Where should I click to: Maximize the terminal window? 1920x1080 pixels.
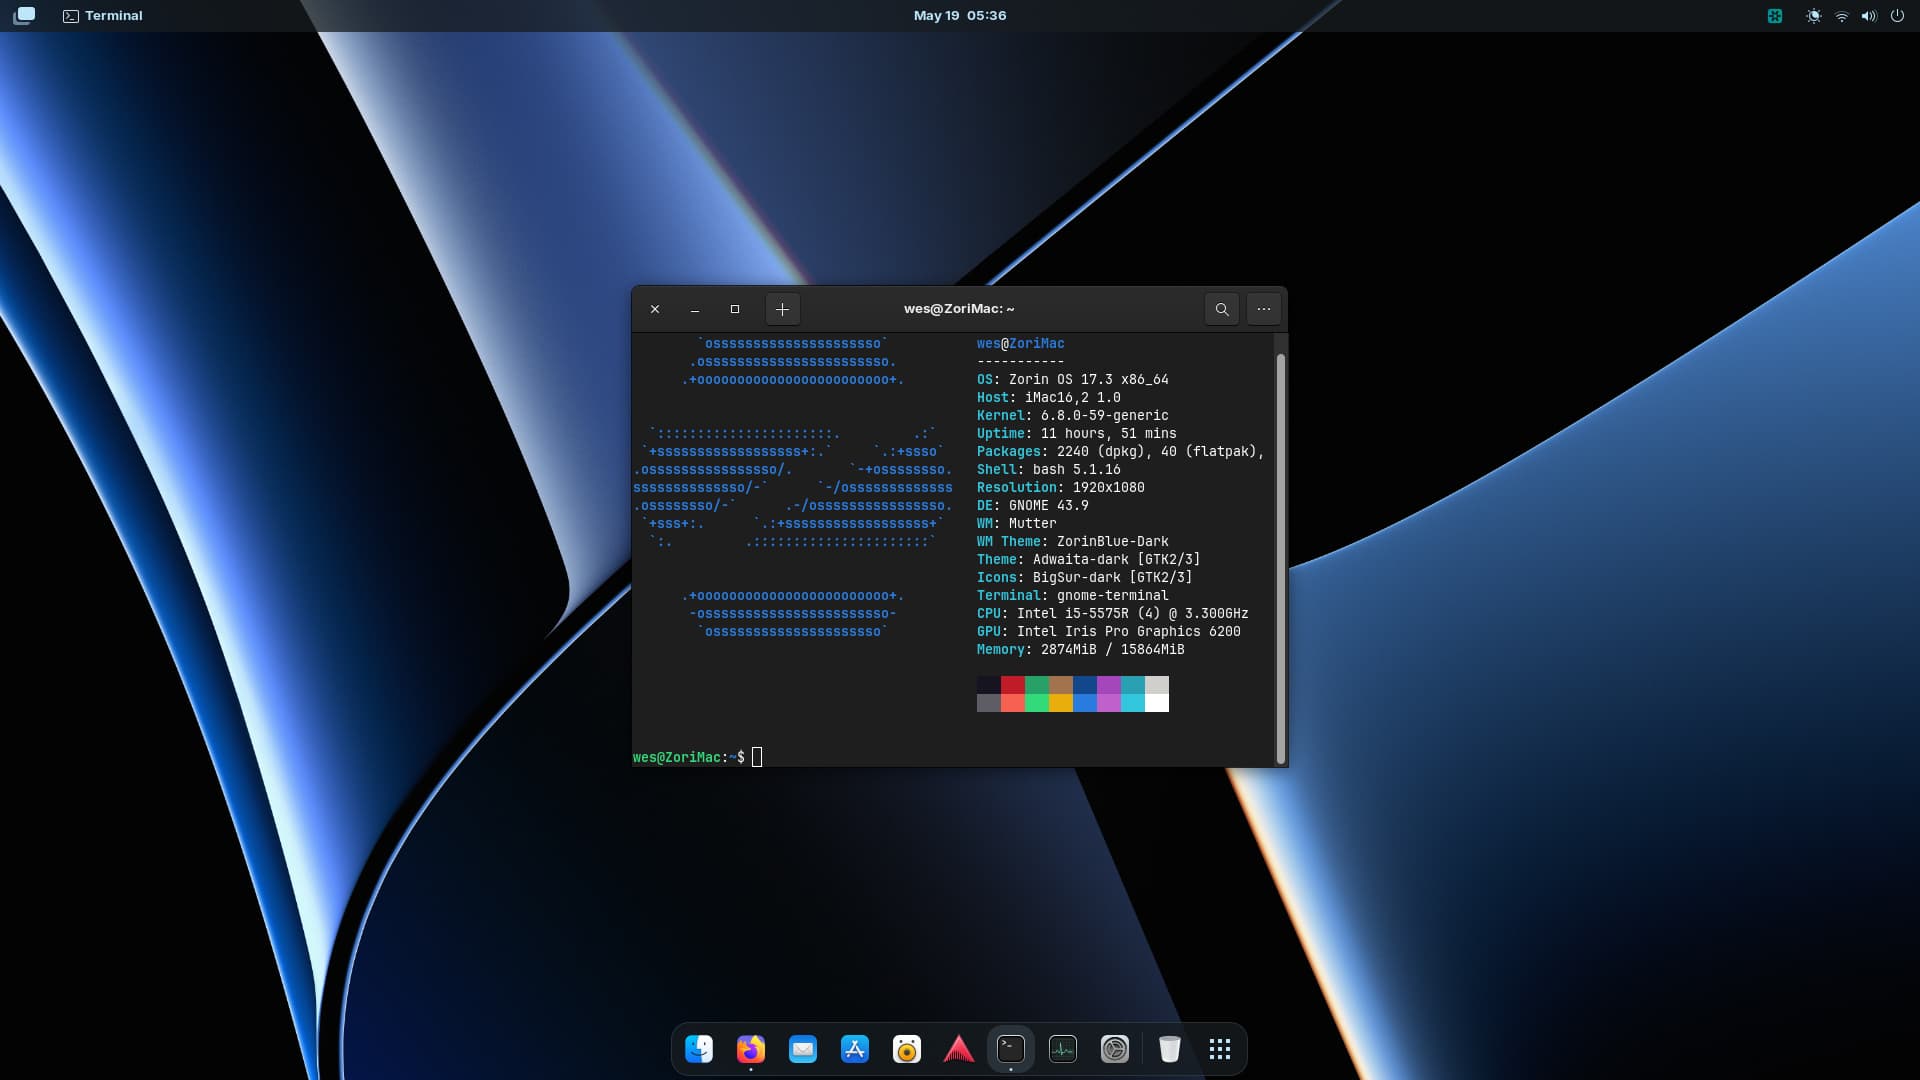[735, 309]
